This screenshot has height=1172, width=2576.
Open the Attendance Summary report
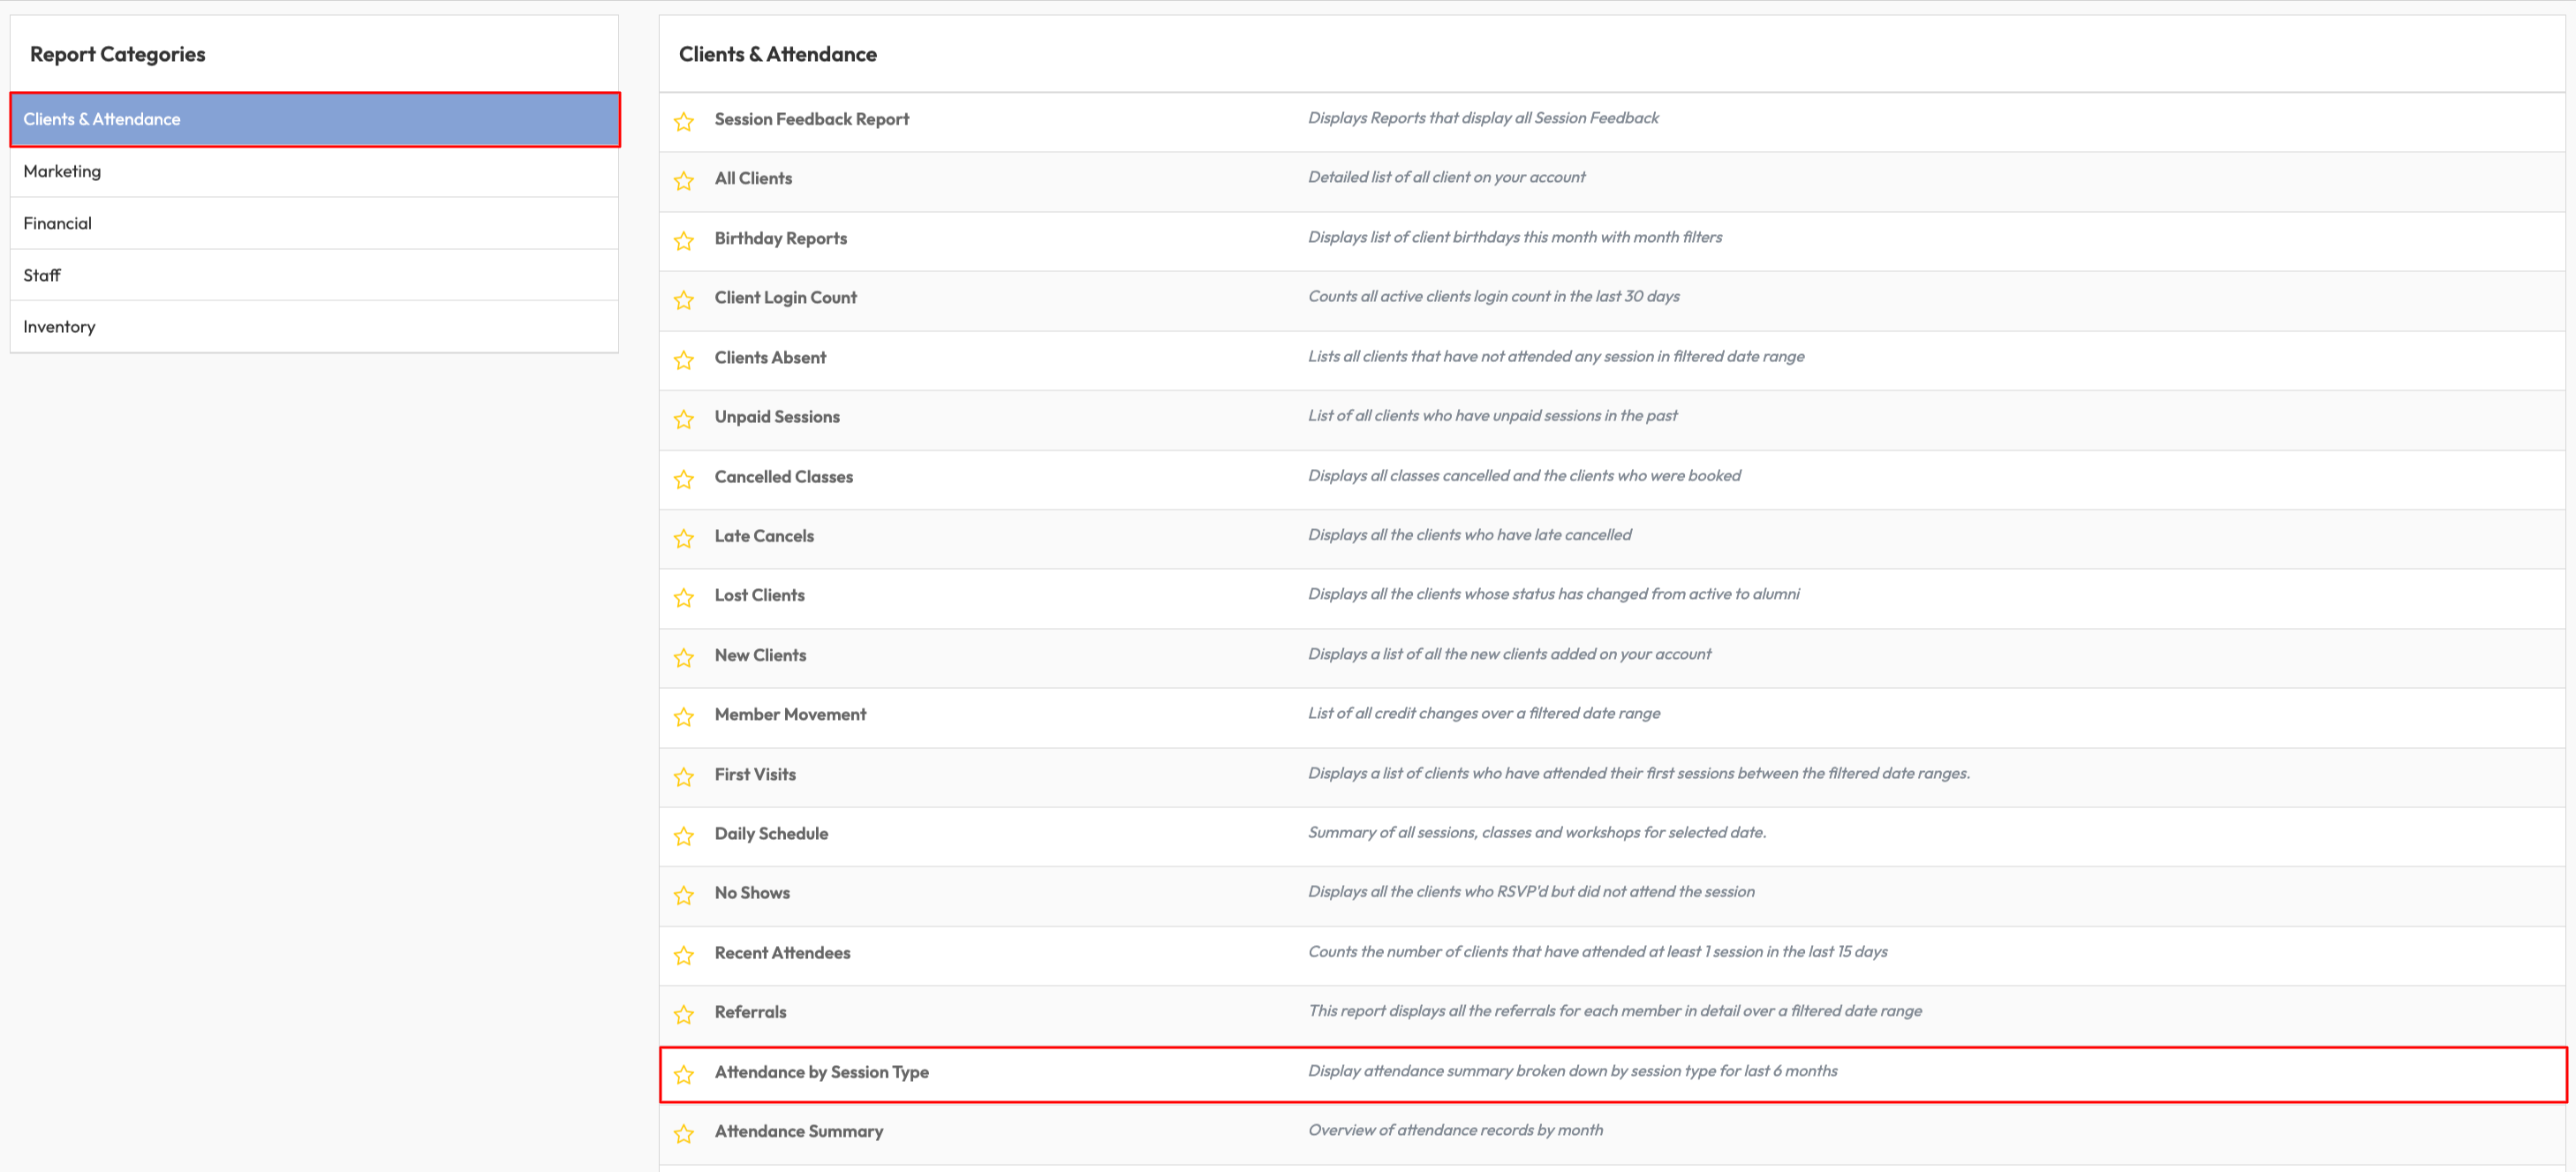(798, 1131)
